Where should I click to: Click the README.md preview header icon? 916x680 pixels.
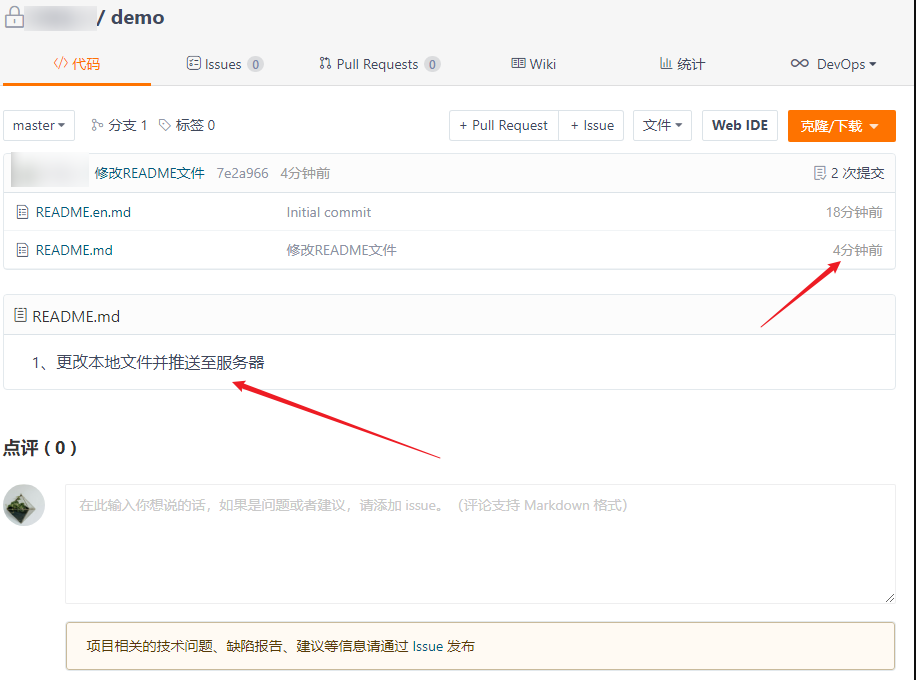click(20, 315)
